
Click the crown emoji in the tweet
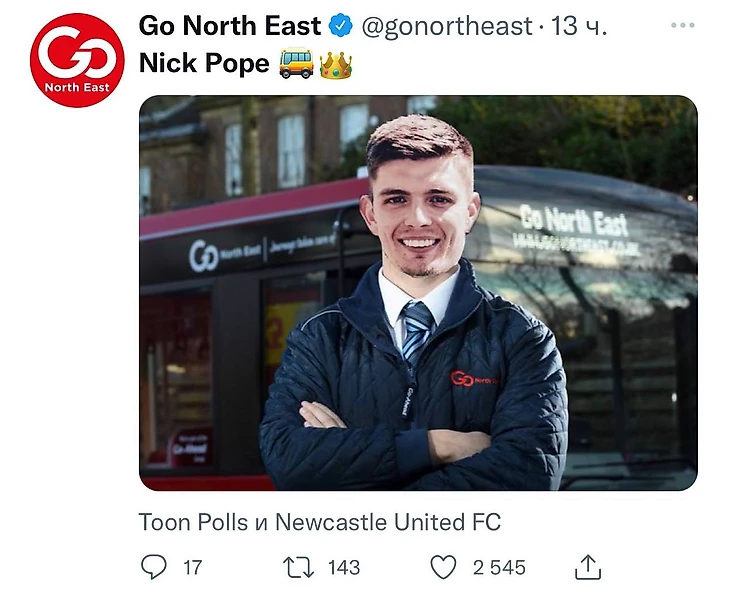(x=336, y=65)
